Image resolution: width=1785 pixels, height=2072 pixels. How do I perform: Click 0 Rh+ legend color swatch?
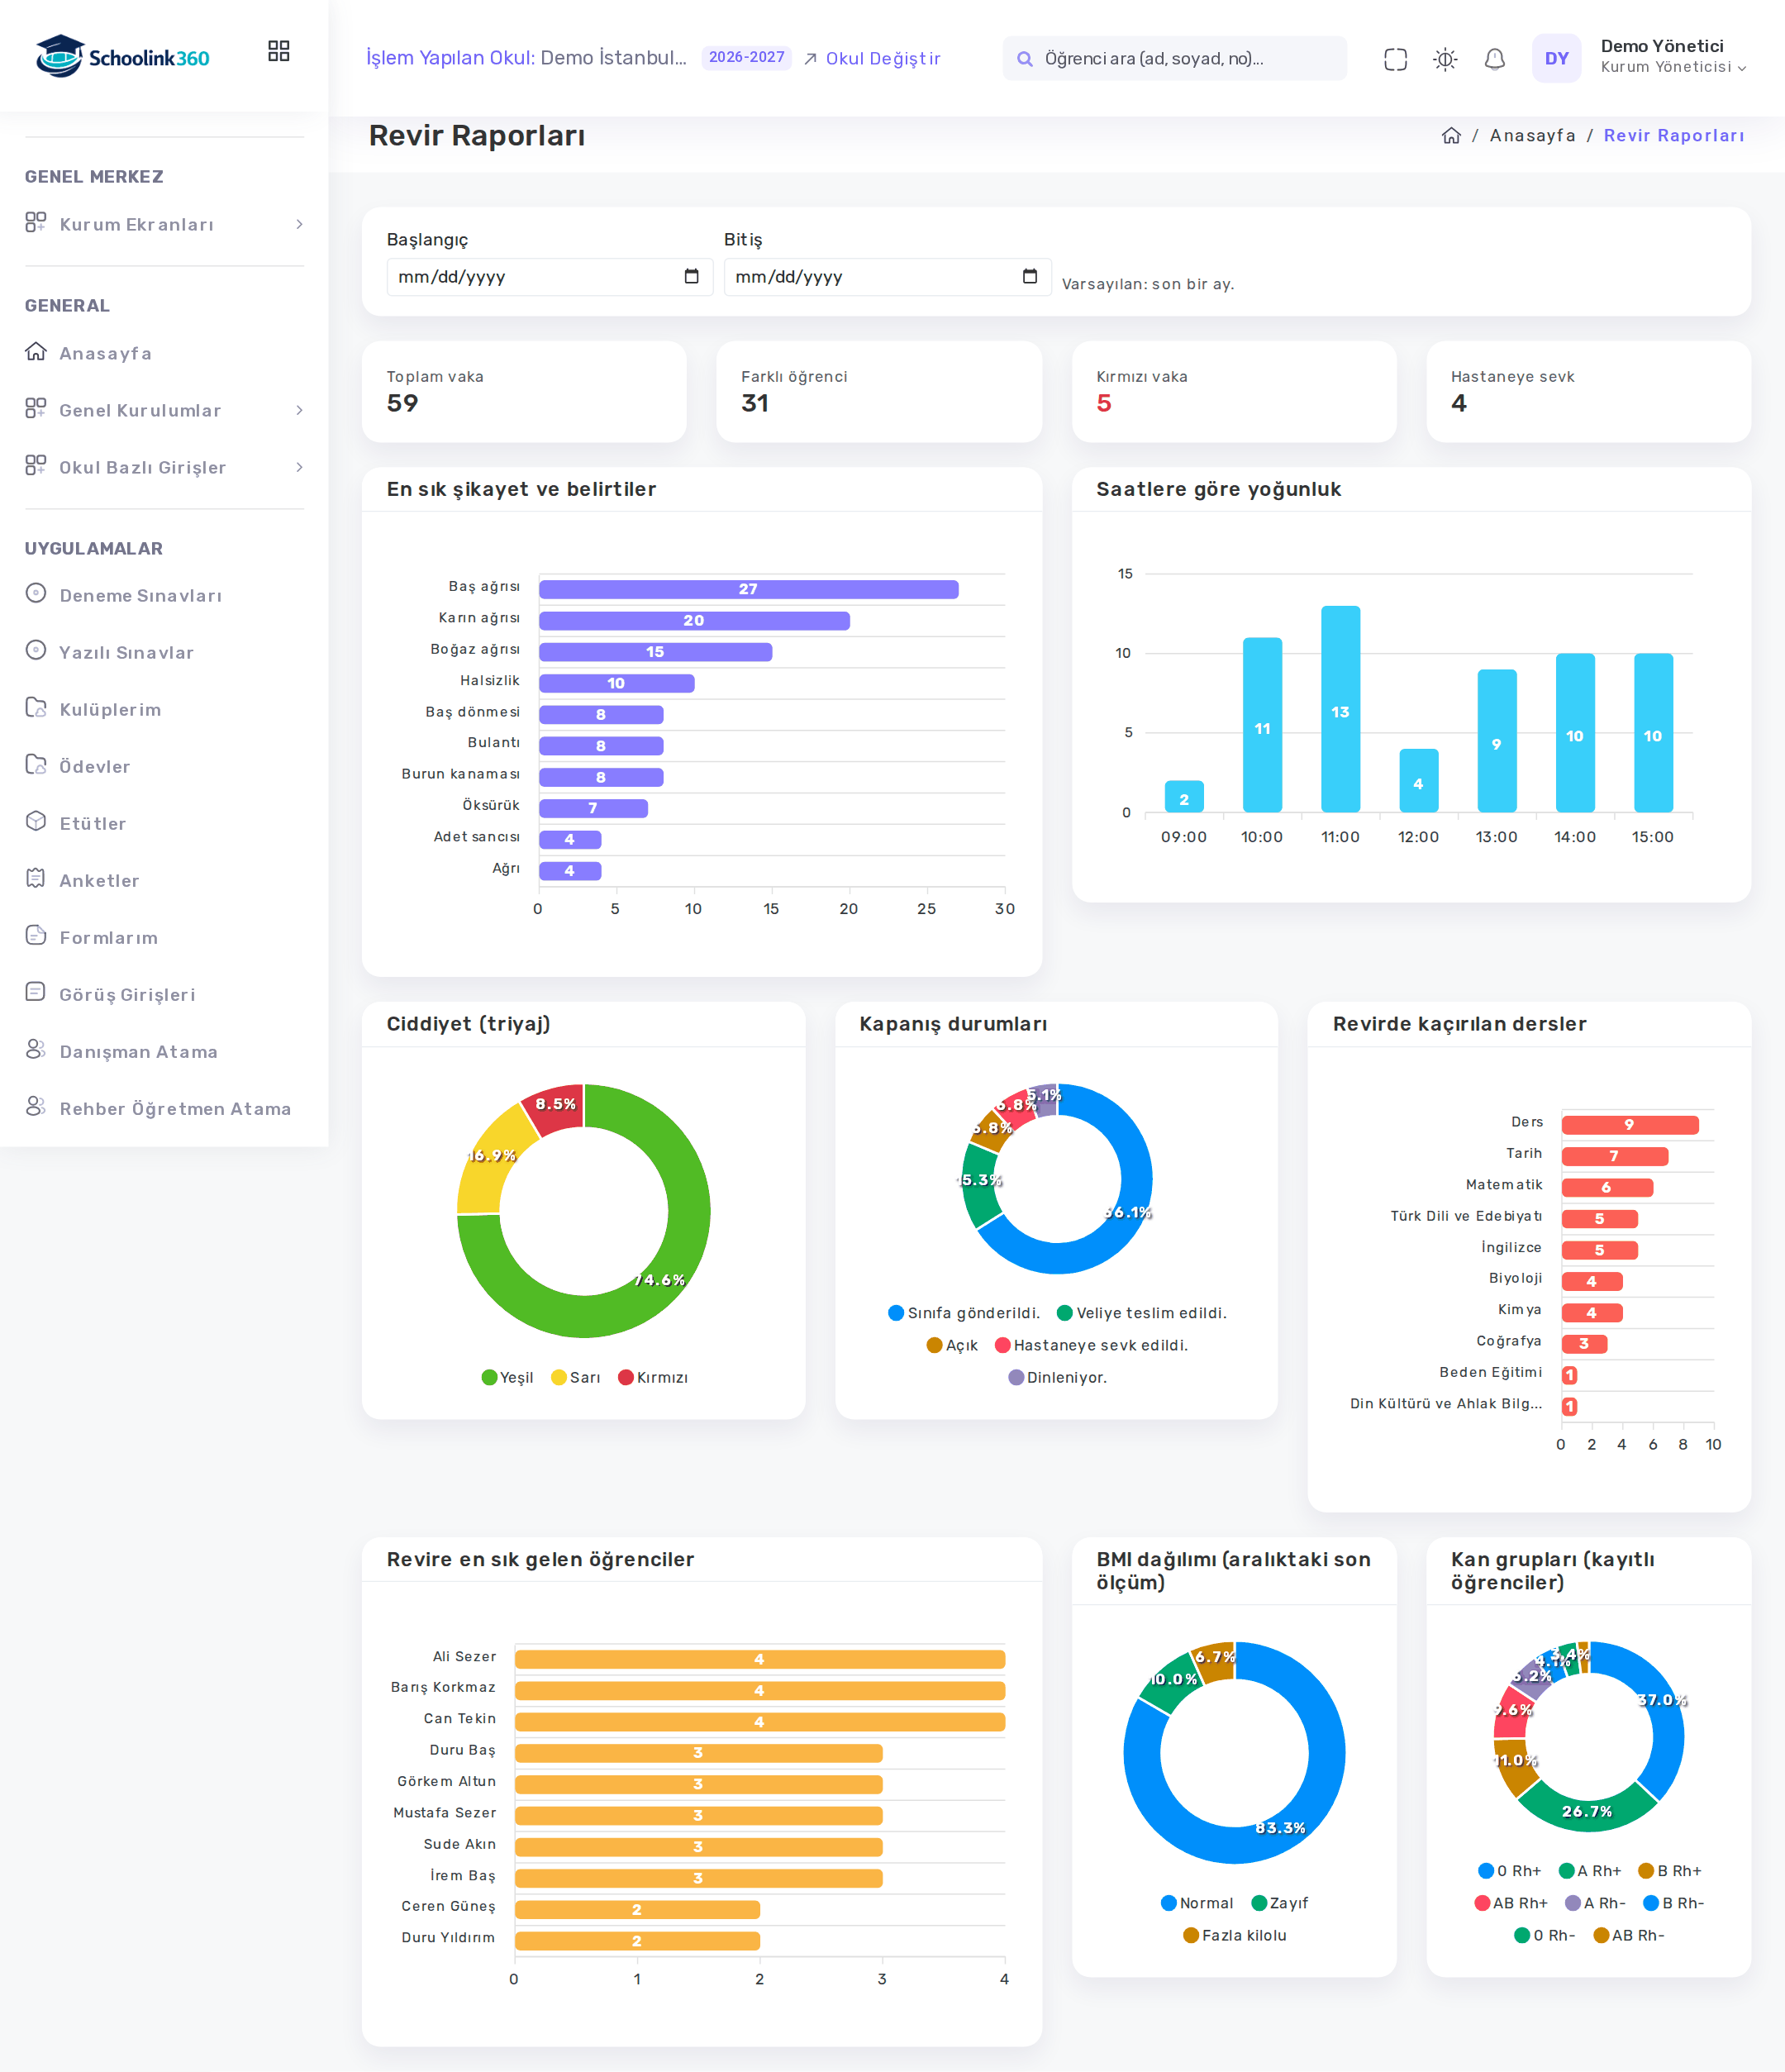pos(1486,1871)
